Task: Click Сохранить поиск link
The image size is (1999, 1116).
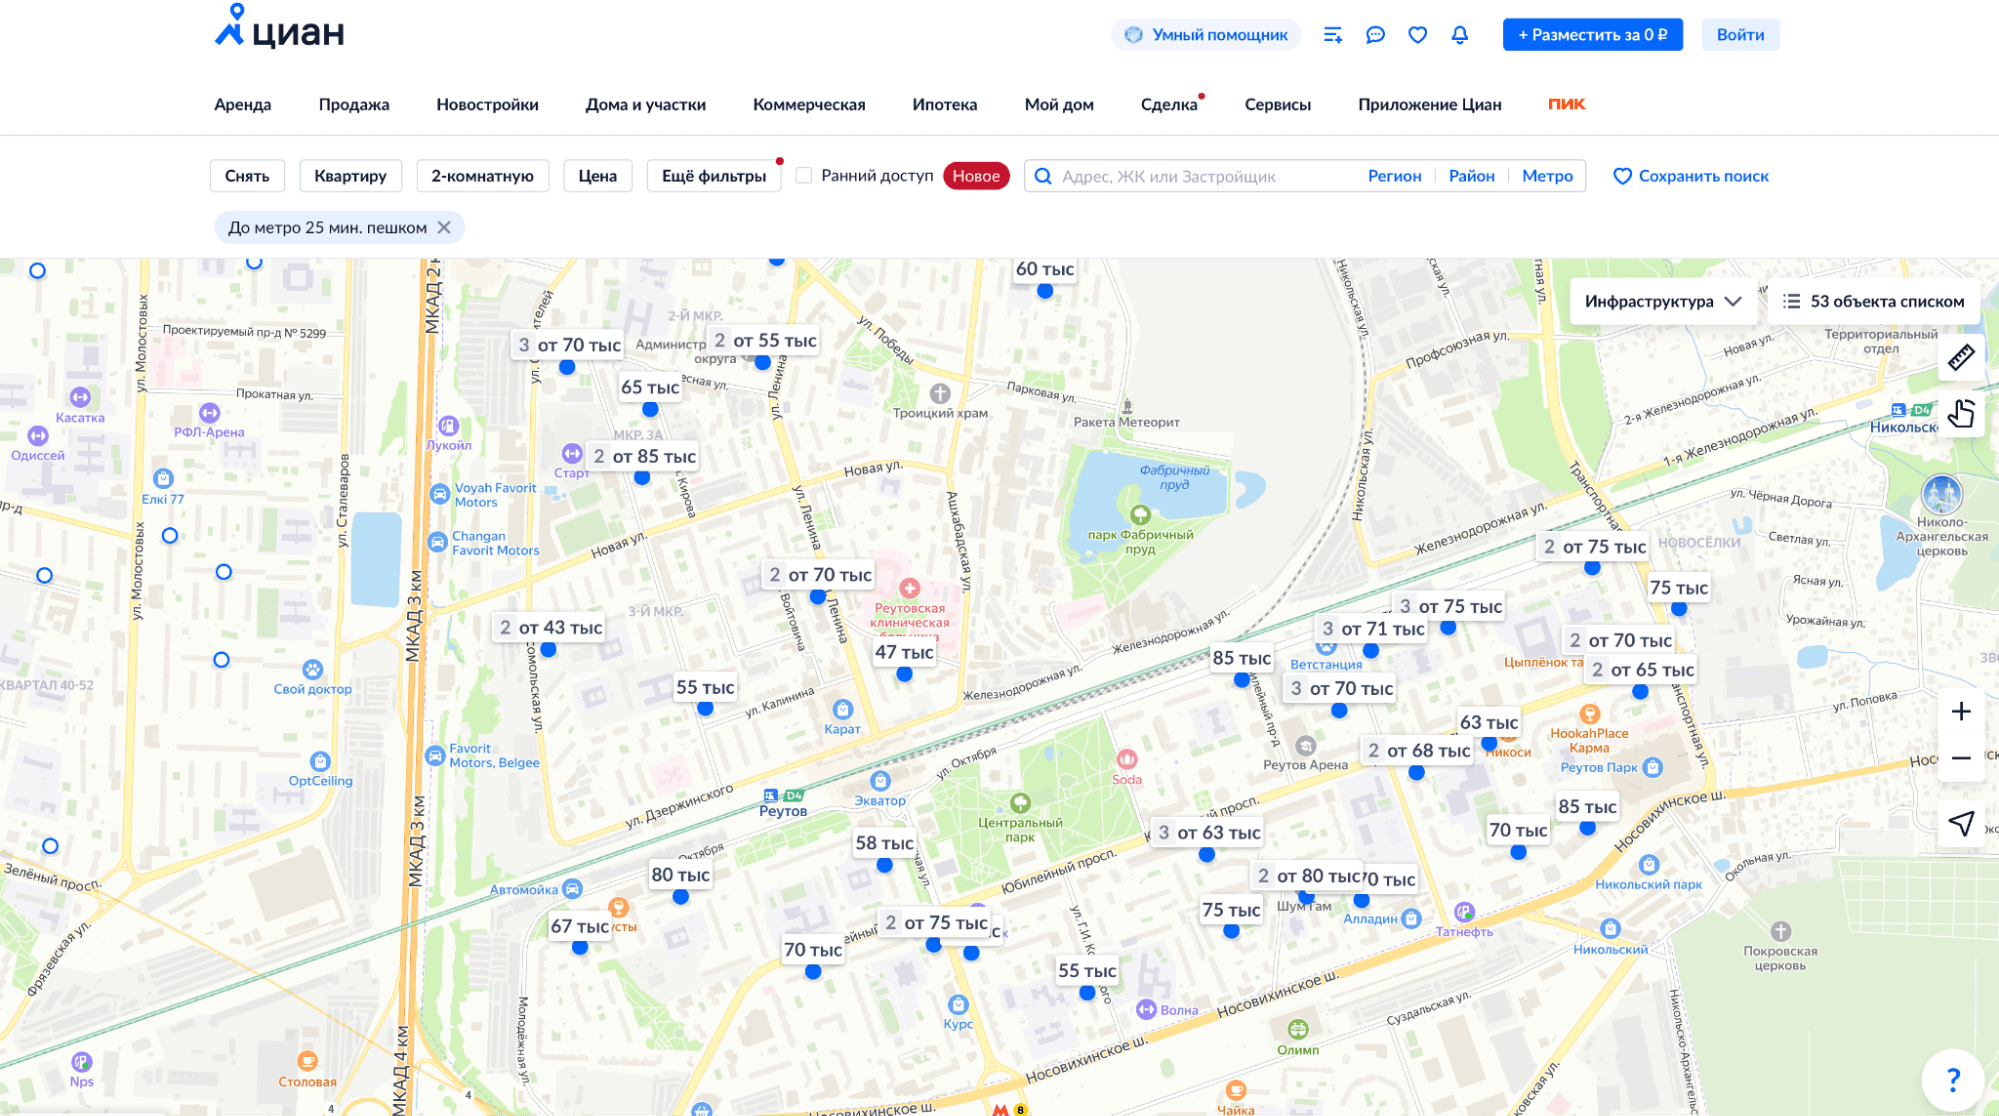Action: tap(1690, 176)
